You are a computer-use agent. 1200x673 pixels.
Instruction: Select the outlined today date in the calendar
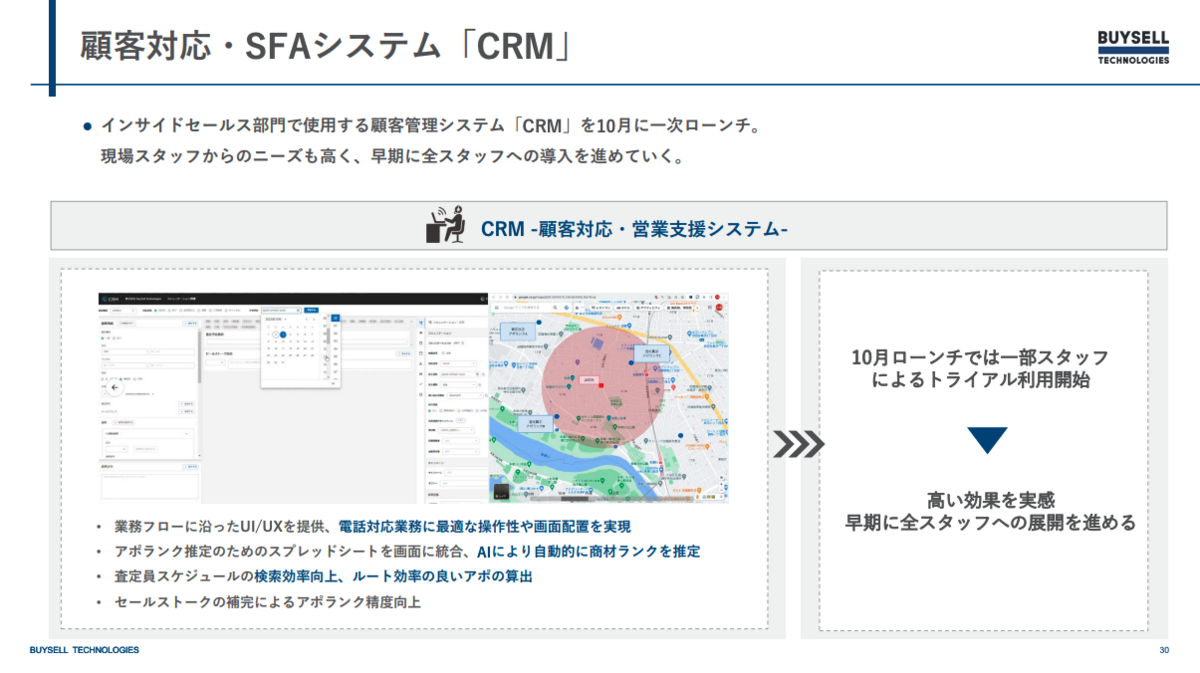tap(276, 334)
